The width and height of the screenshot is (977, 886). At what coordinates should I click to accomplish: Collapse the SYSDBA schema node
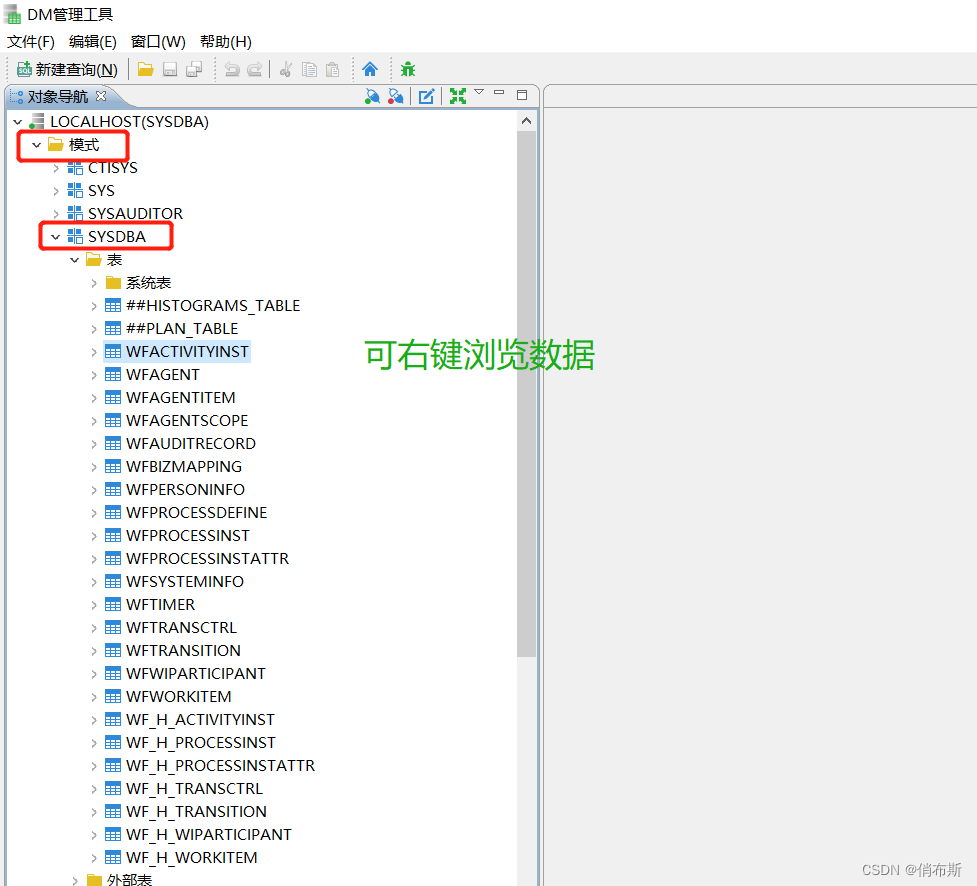55,237
